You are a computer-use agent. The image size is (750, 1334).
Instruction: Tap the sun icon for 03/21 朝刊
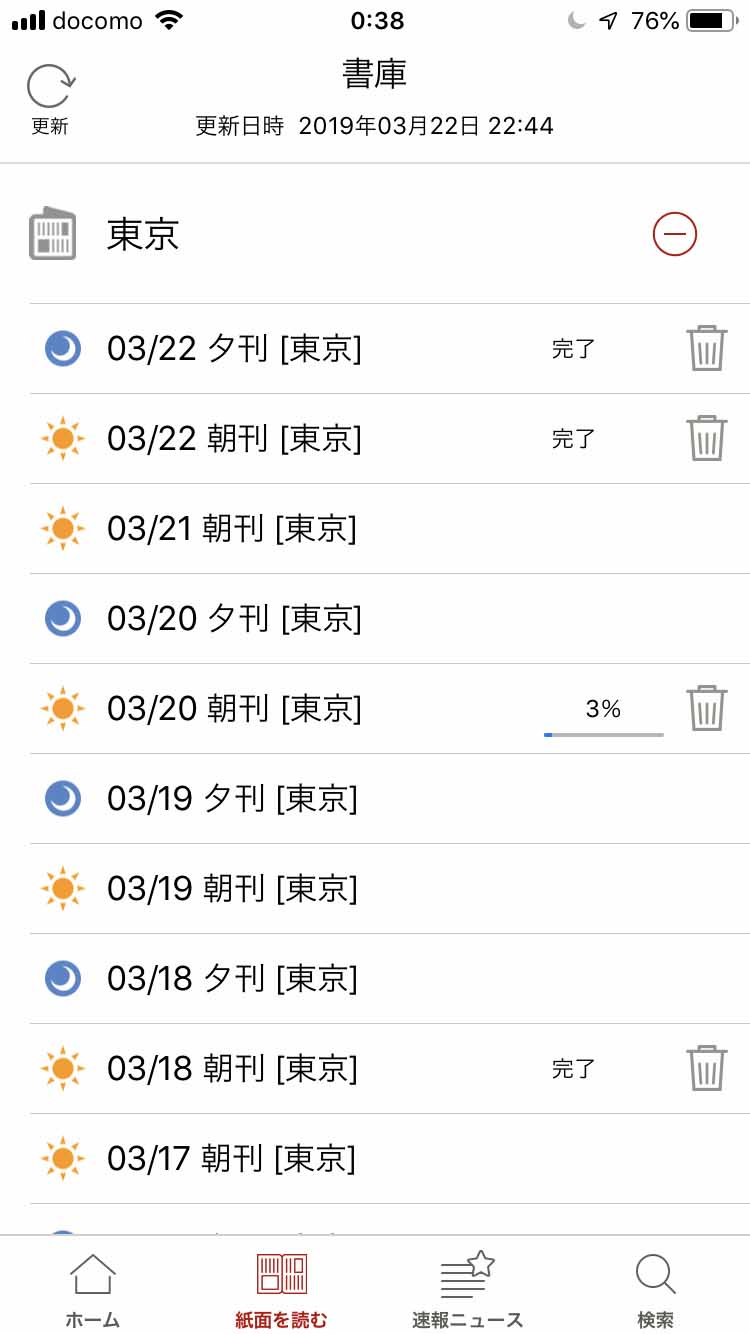tap(62, 528)
